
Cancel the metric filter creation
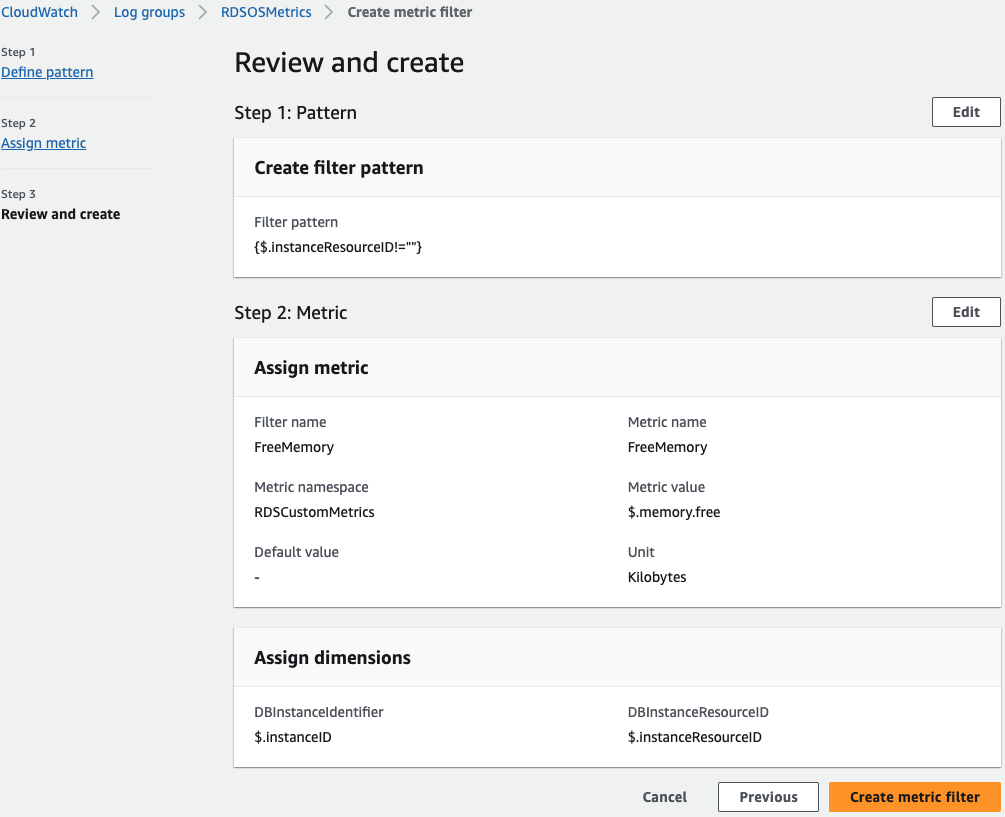click(x=665, y=797)
